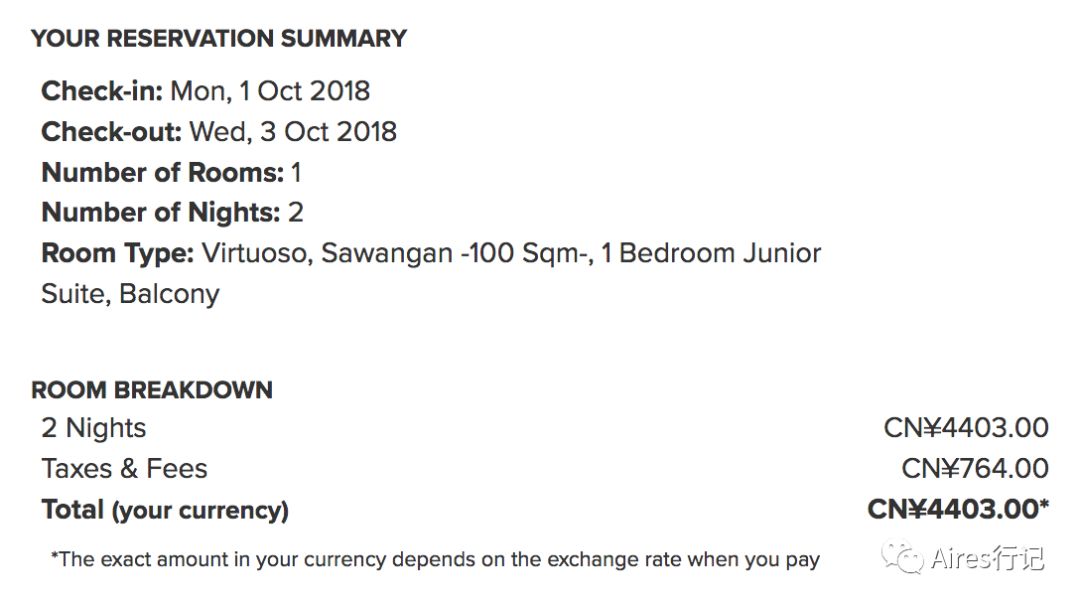This screenshot has width=1080, height=606.
Task: Click the Taxes & Fees label
Action: coord(125,469)
